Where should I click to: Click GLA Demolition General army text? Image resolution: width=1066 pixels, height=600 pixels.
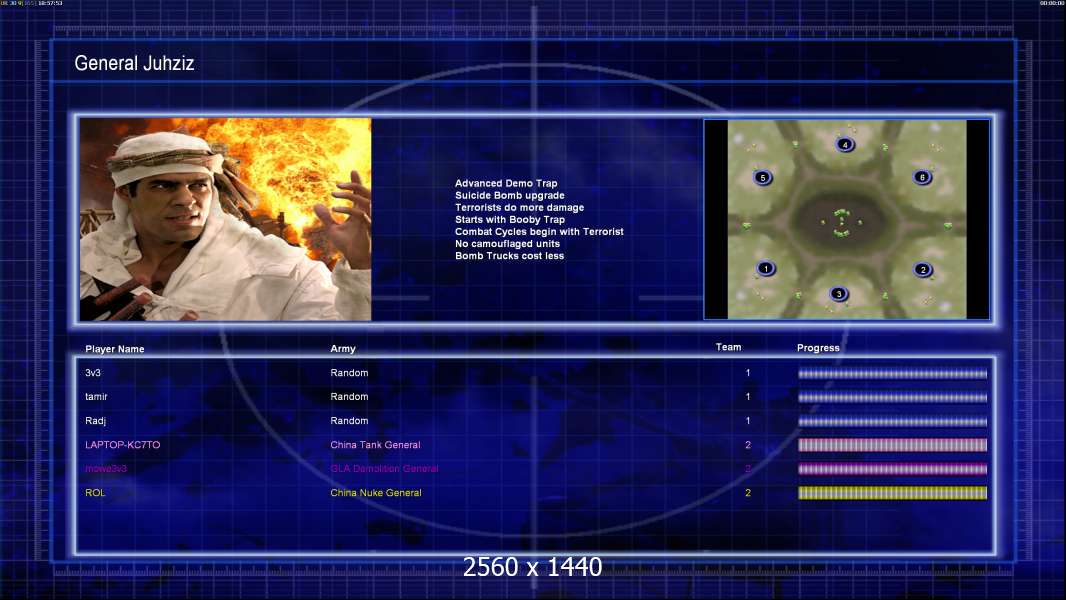point(384,469)
